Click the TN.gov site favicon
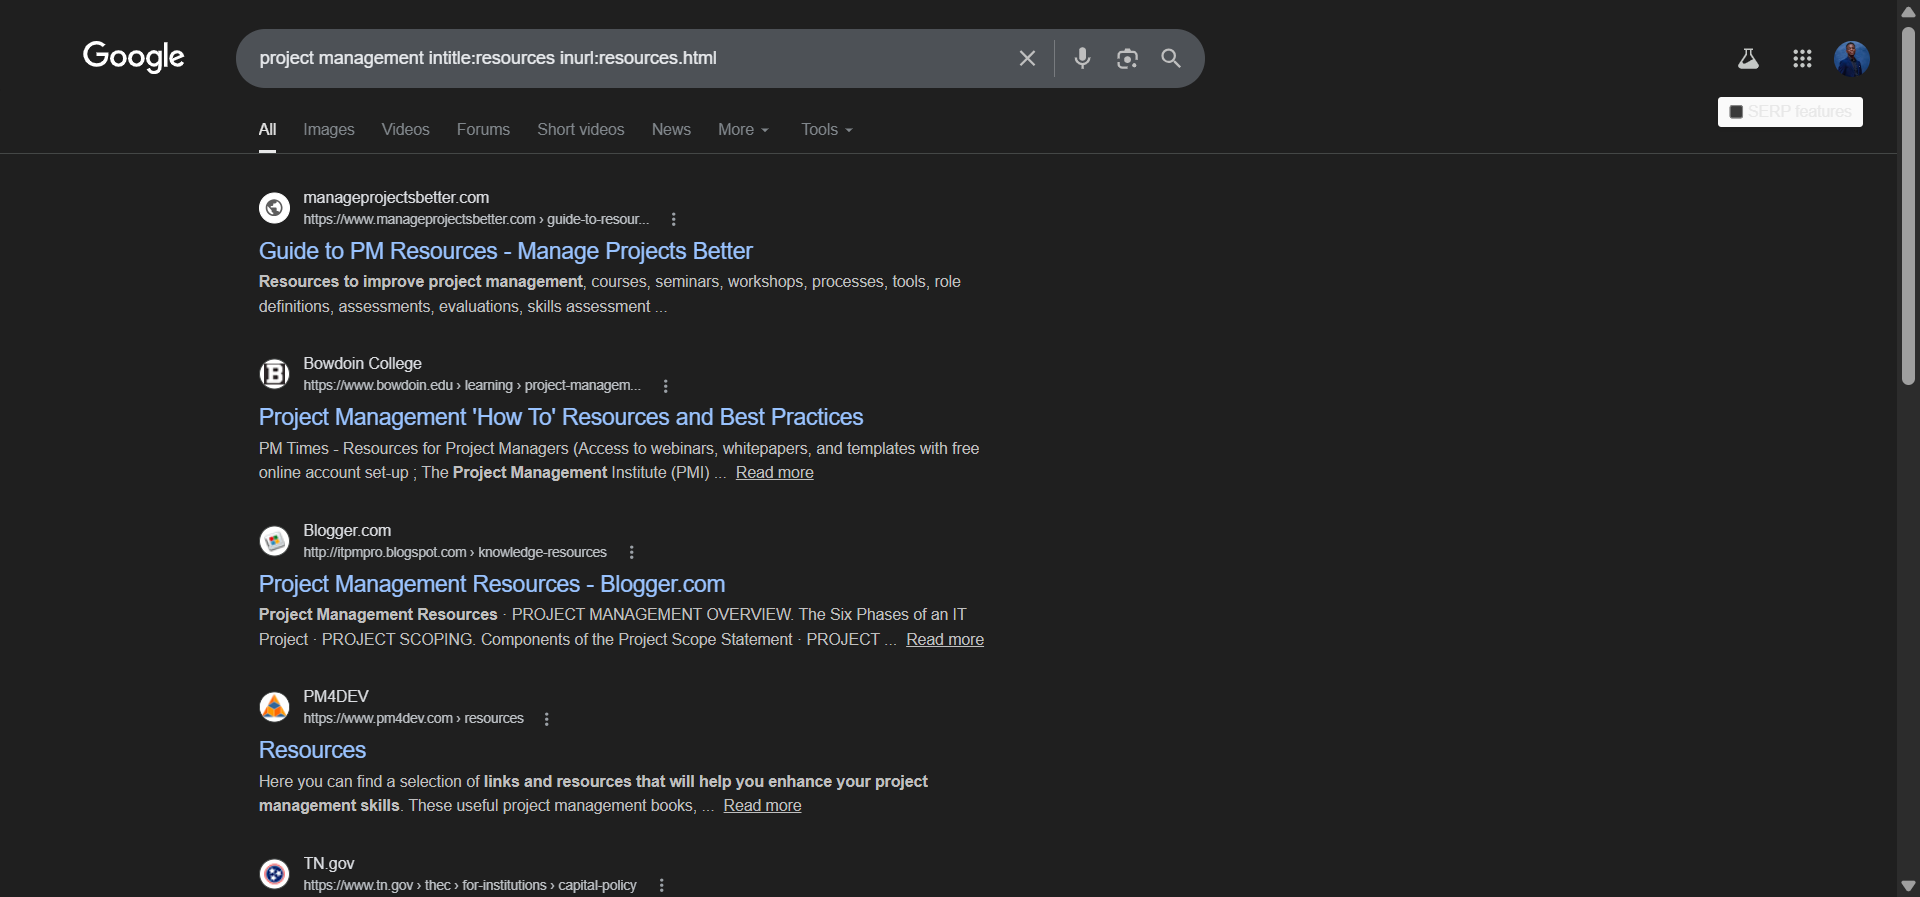The height and width of the screenshot is (897, 1920). pos(274,874)
